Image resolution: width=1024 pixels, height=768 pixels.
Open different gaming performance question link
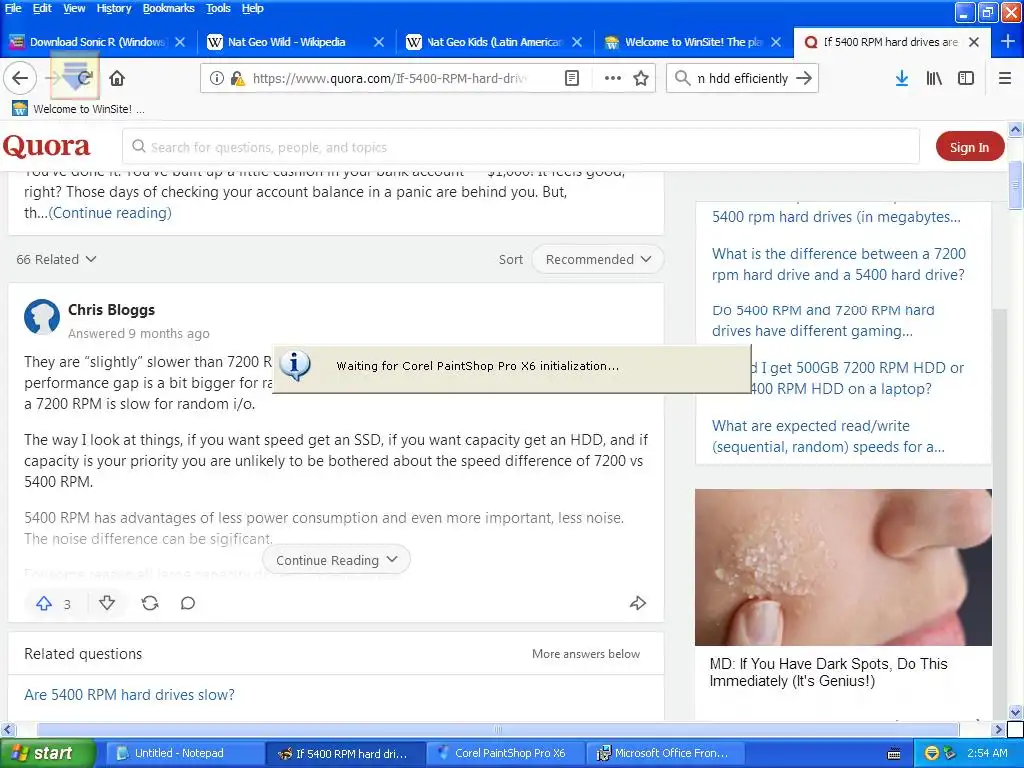[x=823, y=321]
